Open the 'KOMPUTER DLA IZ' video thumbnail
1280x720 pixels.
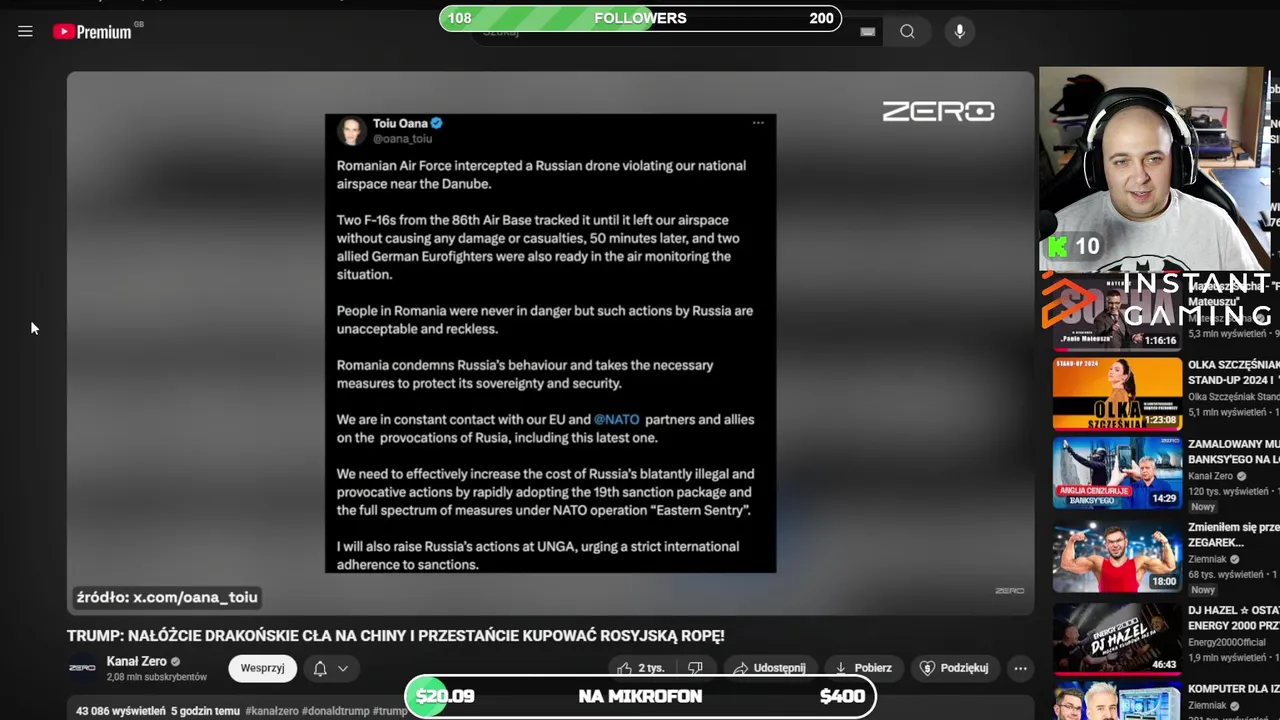1117,701
